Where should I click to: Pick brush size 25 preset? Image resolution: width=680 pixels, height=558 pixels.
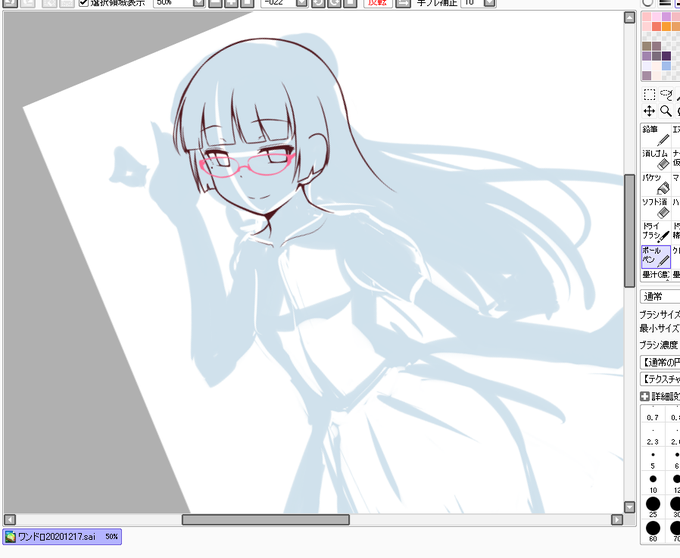(653, 507)
